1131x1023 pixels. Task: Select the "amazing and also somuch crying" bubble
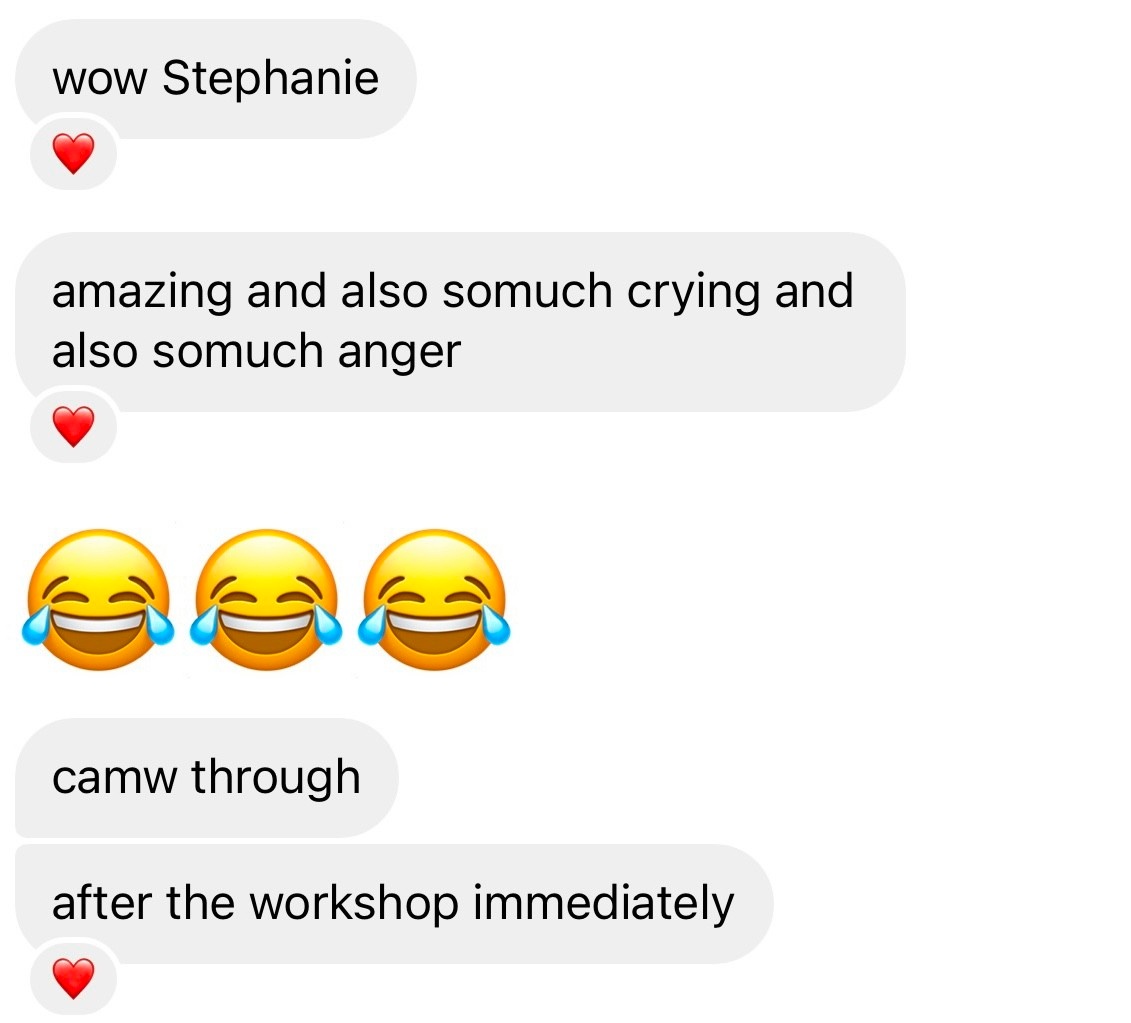[460, 322]
